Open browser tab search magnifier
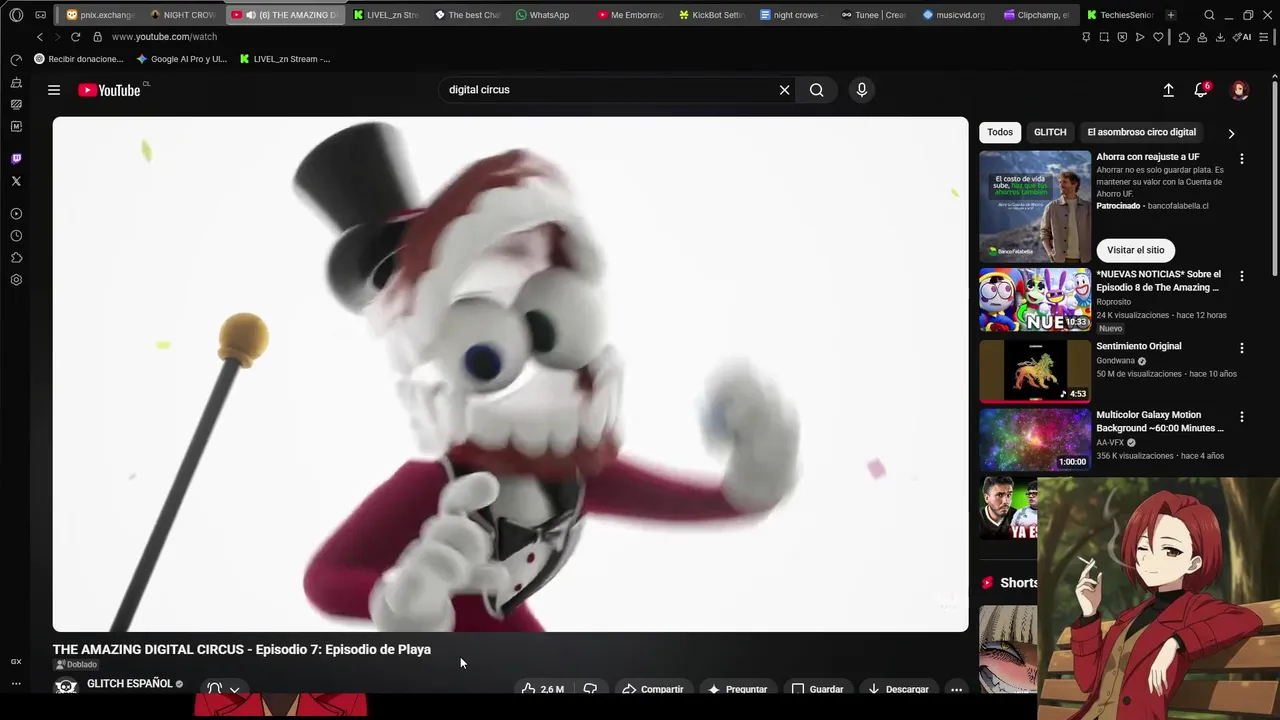Screen dimensions: 1280x720 tap(1209, 15)
